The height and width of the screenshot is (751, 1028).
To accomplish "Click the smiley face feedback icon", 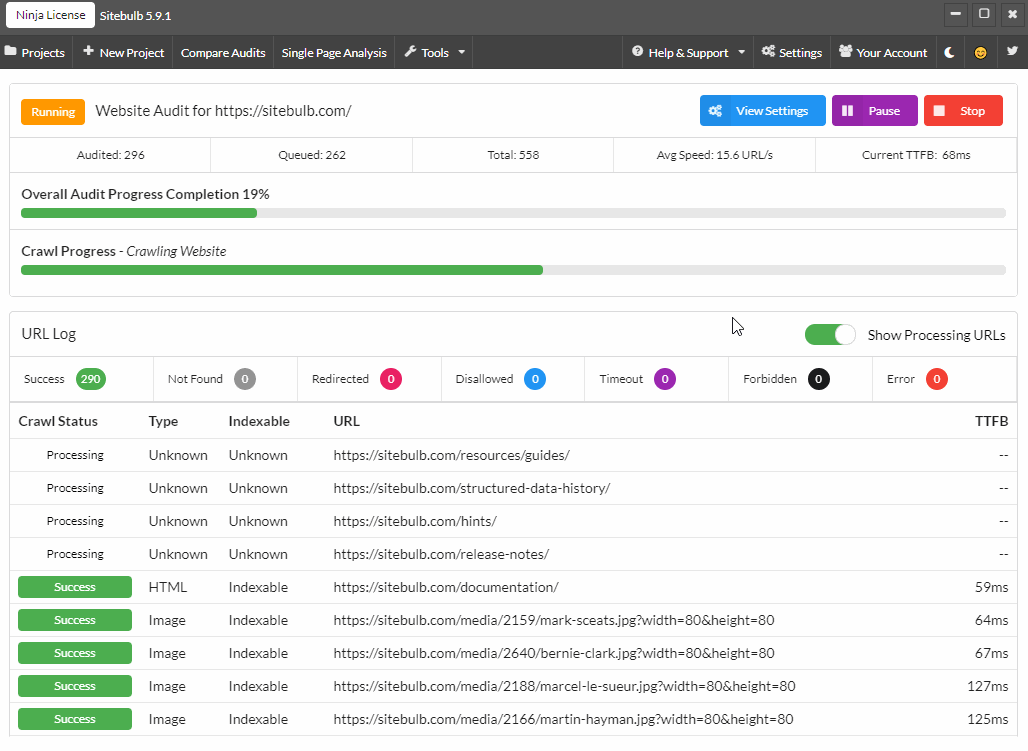I will coord(980,52).
